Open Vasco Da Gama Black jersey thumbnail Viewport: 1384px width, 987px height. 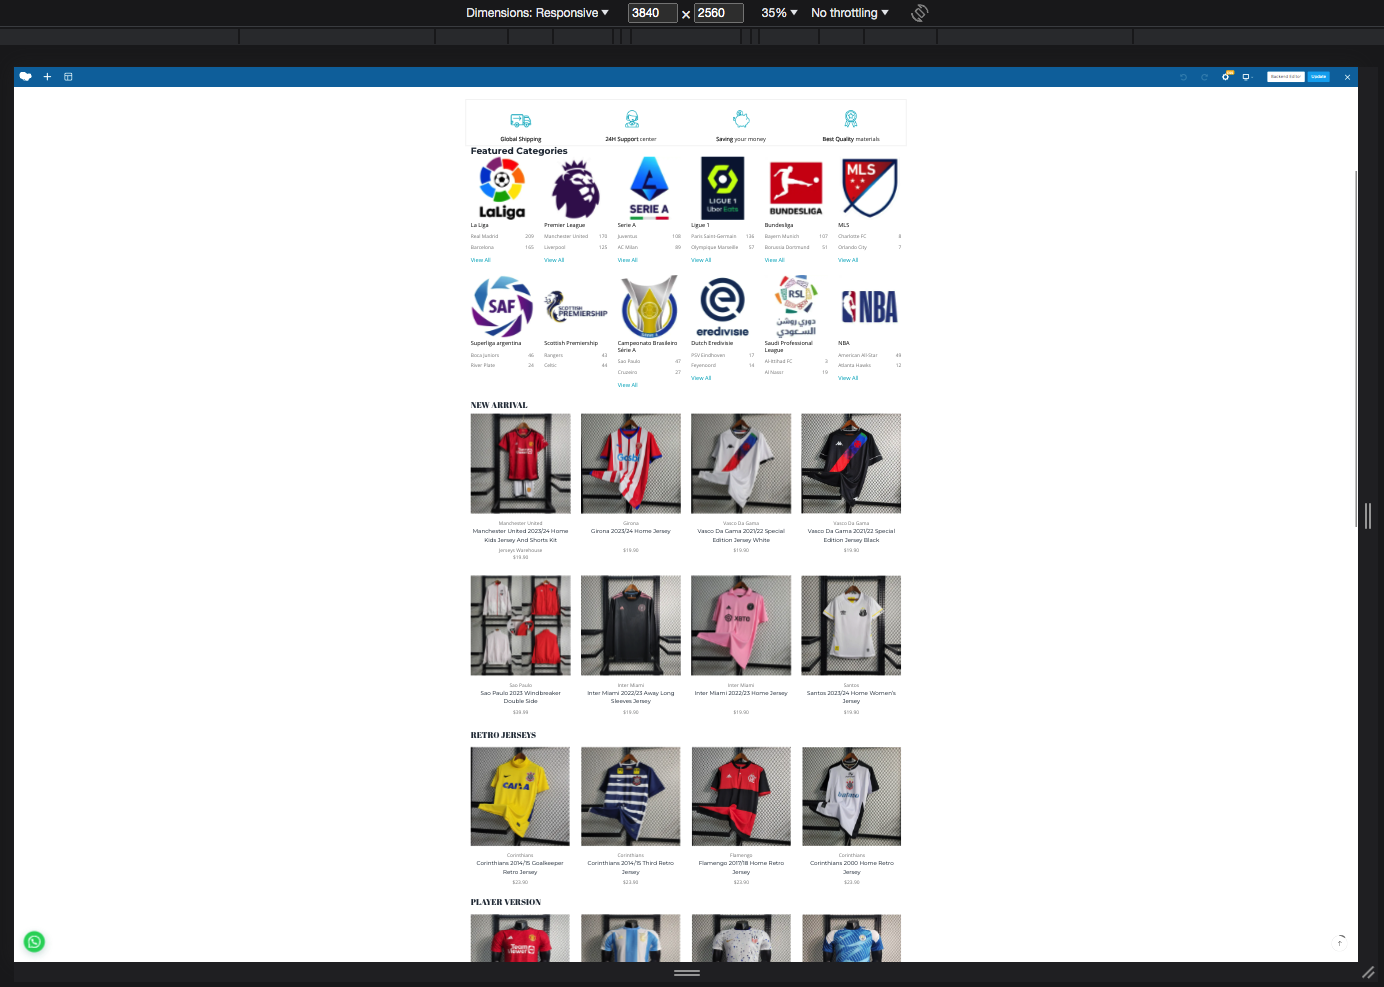(851, 464)
